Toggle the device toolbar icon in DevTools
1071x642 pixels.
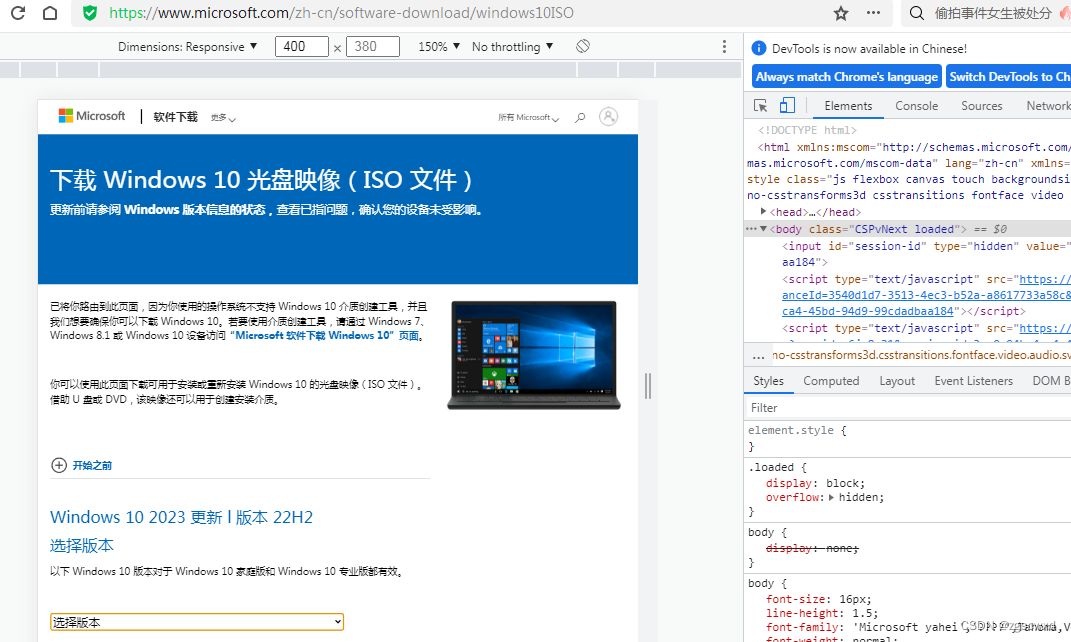[787, 105]
